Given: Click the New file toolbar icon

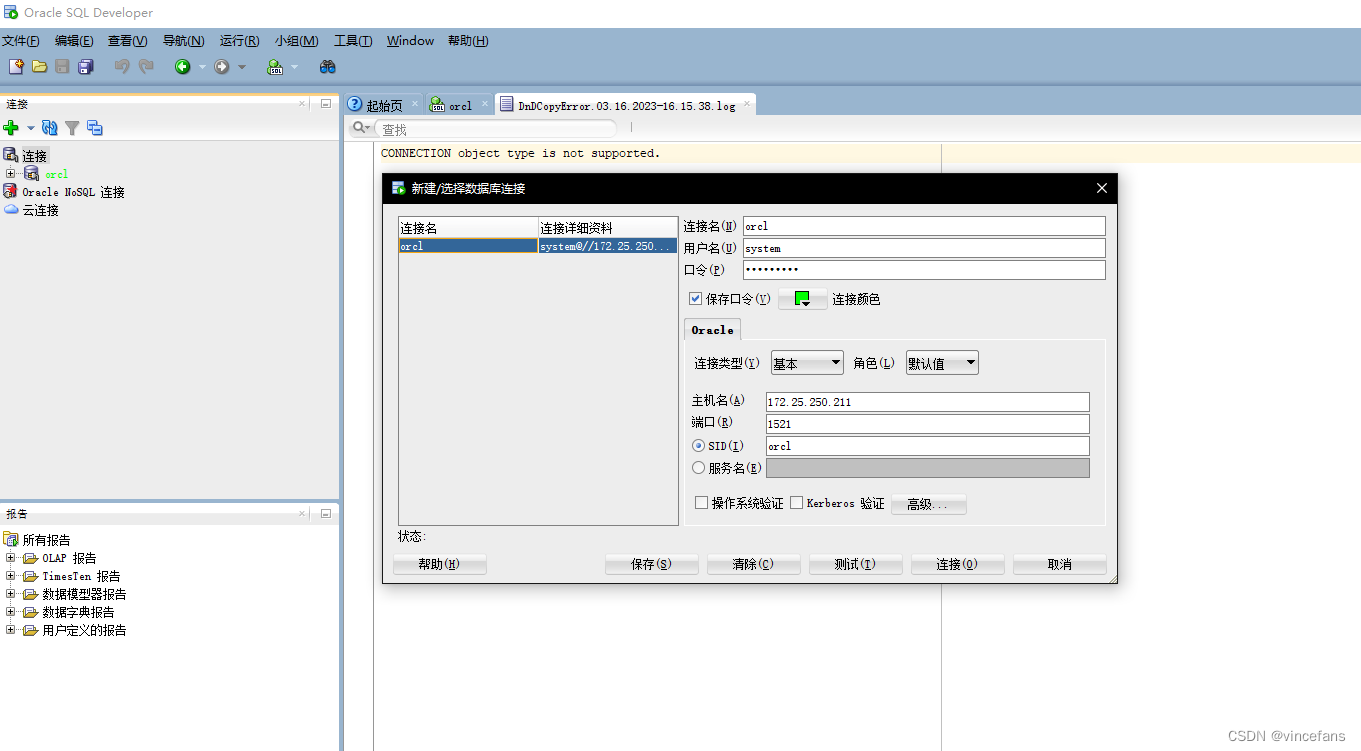Looking at the screenshot, I should point(16,66).
